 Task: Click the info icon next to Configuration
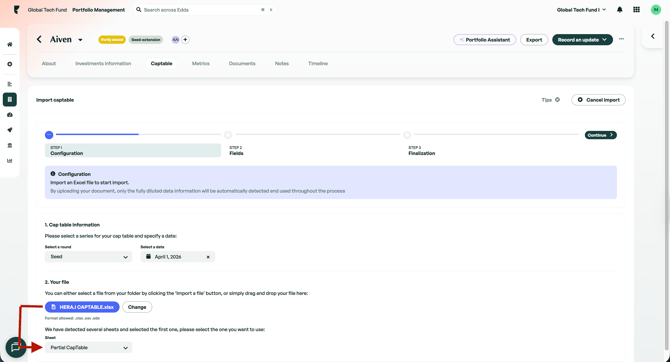tap(53, 174)
